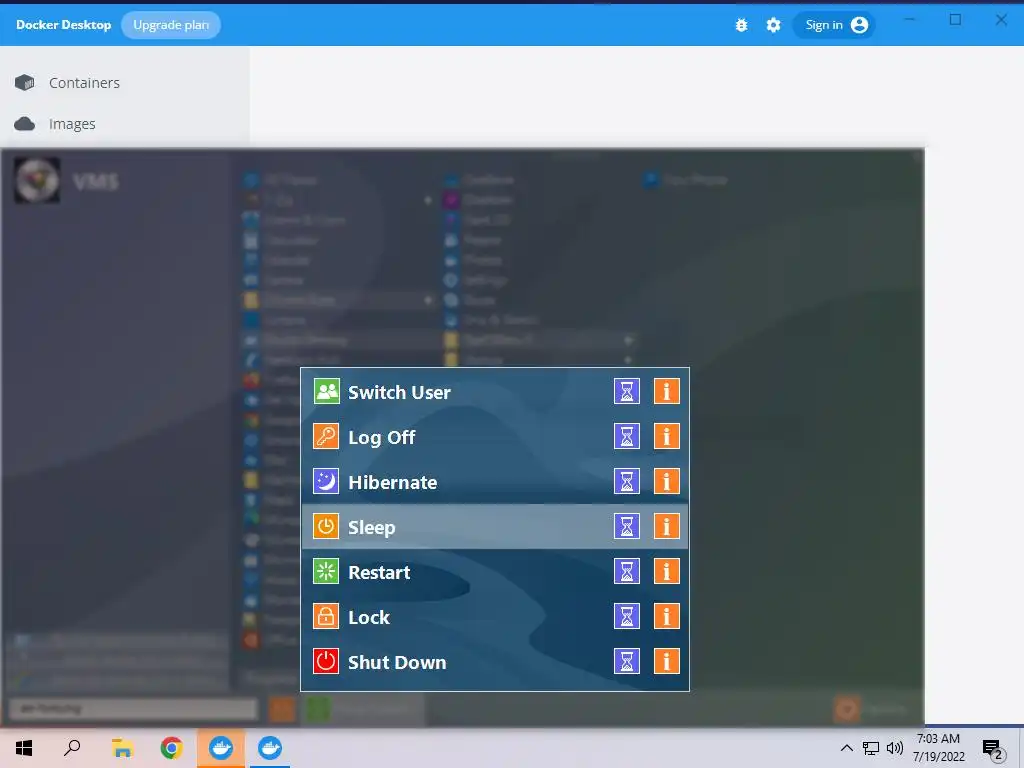This screenshot has height=768, width=1024.
Task: Launch Google Chrome from the taskbar
Action: click(172, 748)
